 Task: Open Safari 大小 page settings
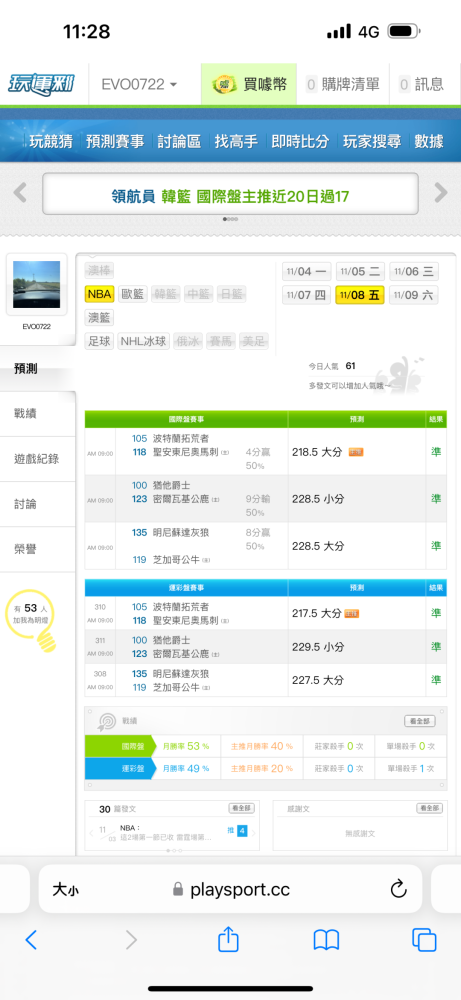(x=66, y=890)
